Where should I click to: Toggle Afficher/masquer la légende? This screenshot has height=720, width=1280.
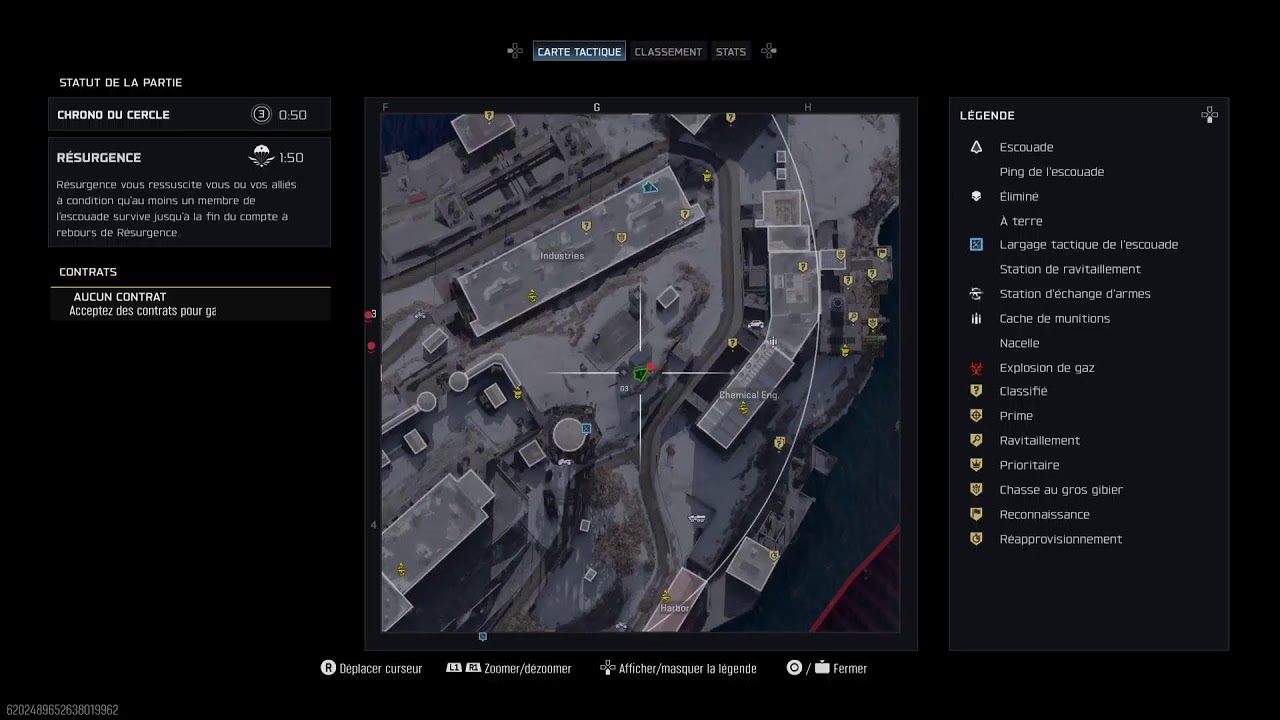click(678, 668)
